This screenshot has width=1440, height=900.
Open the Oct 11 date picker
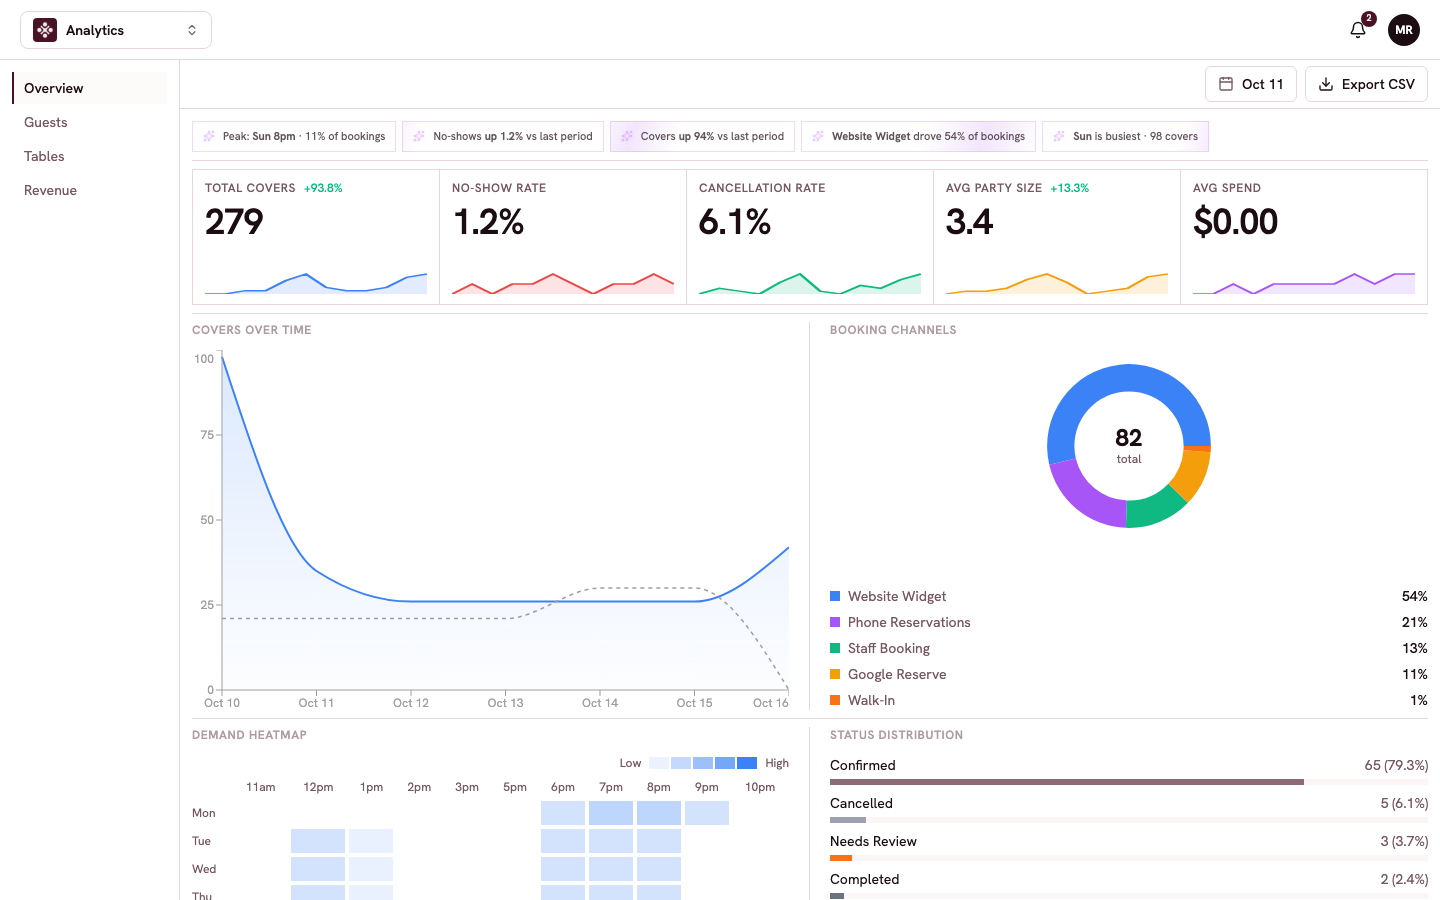tap(1251, 84)
